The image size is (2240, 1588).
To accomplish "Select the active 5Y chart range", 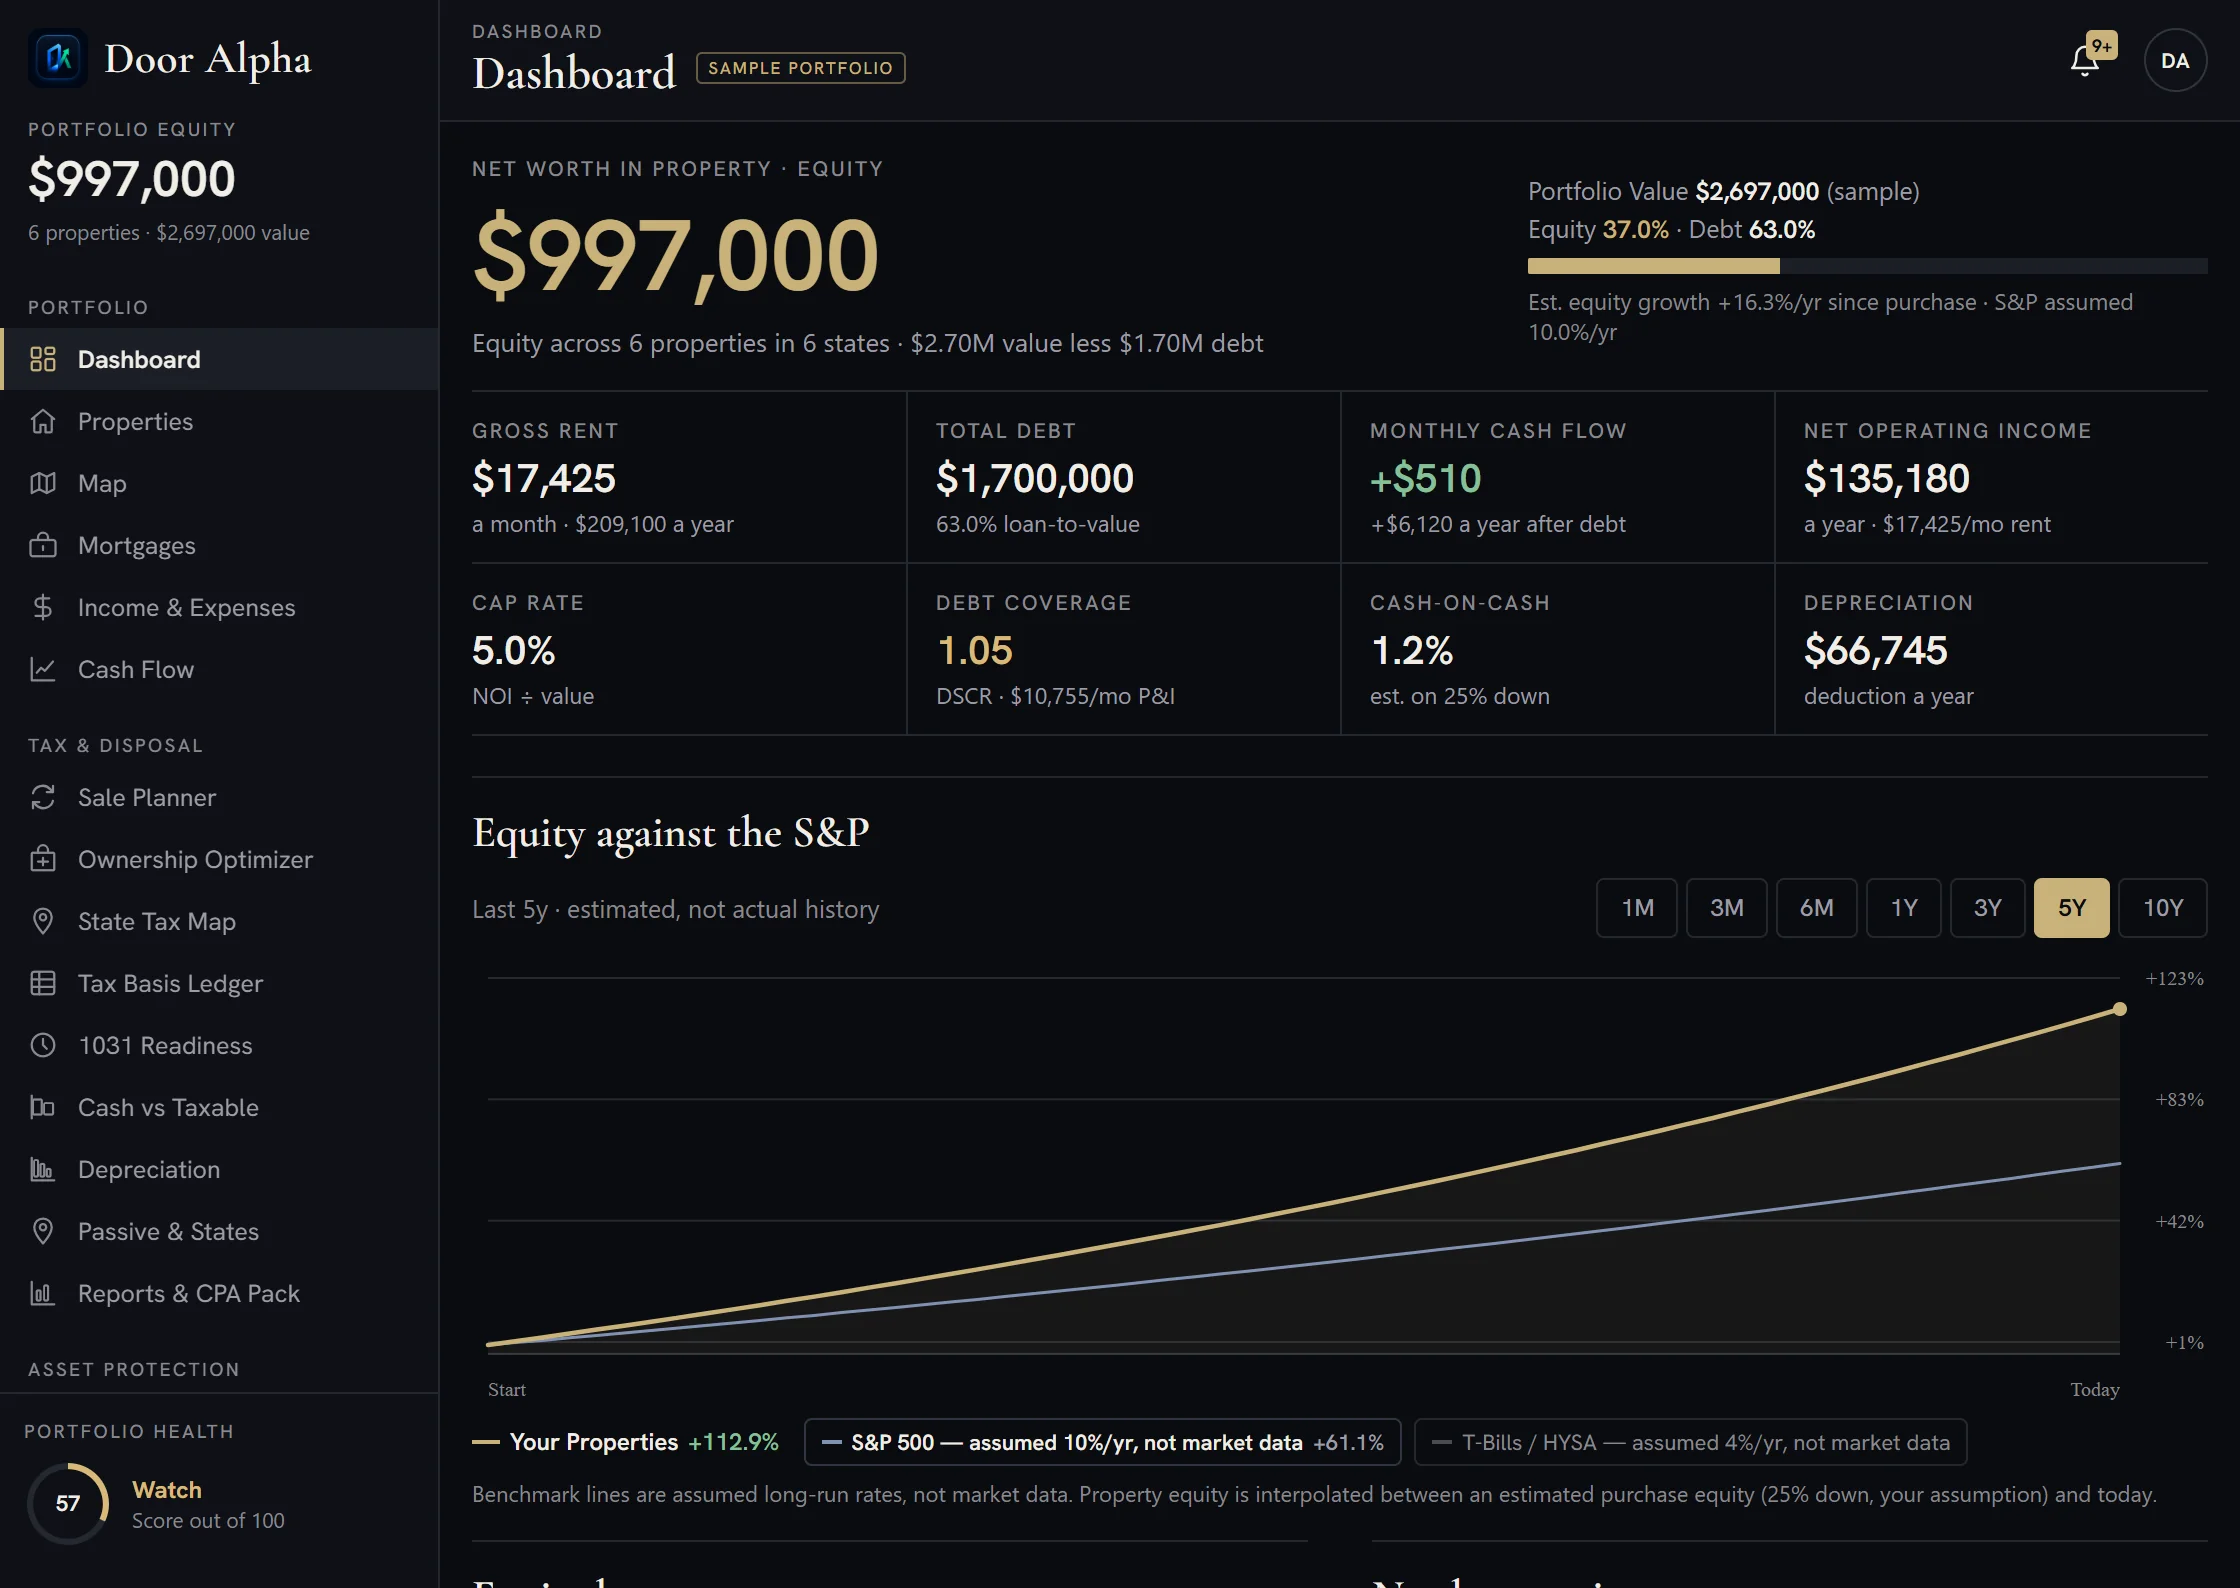I will [2072, 908].
